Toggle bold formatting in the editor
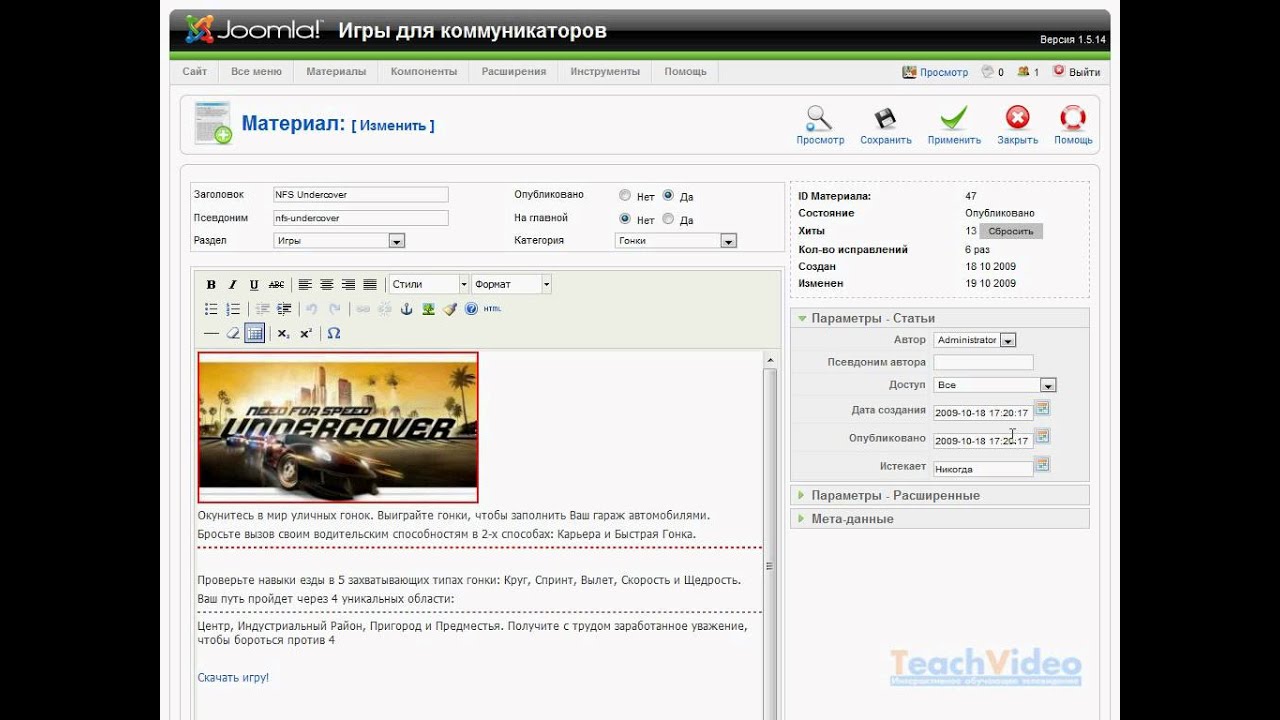 tap(211, 285)
